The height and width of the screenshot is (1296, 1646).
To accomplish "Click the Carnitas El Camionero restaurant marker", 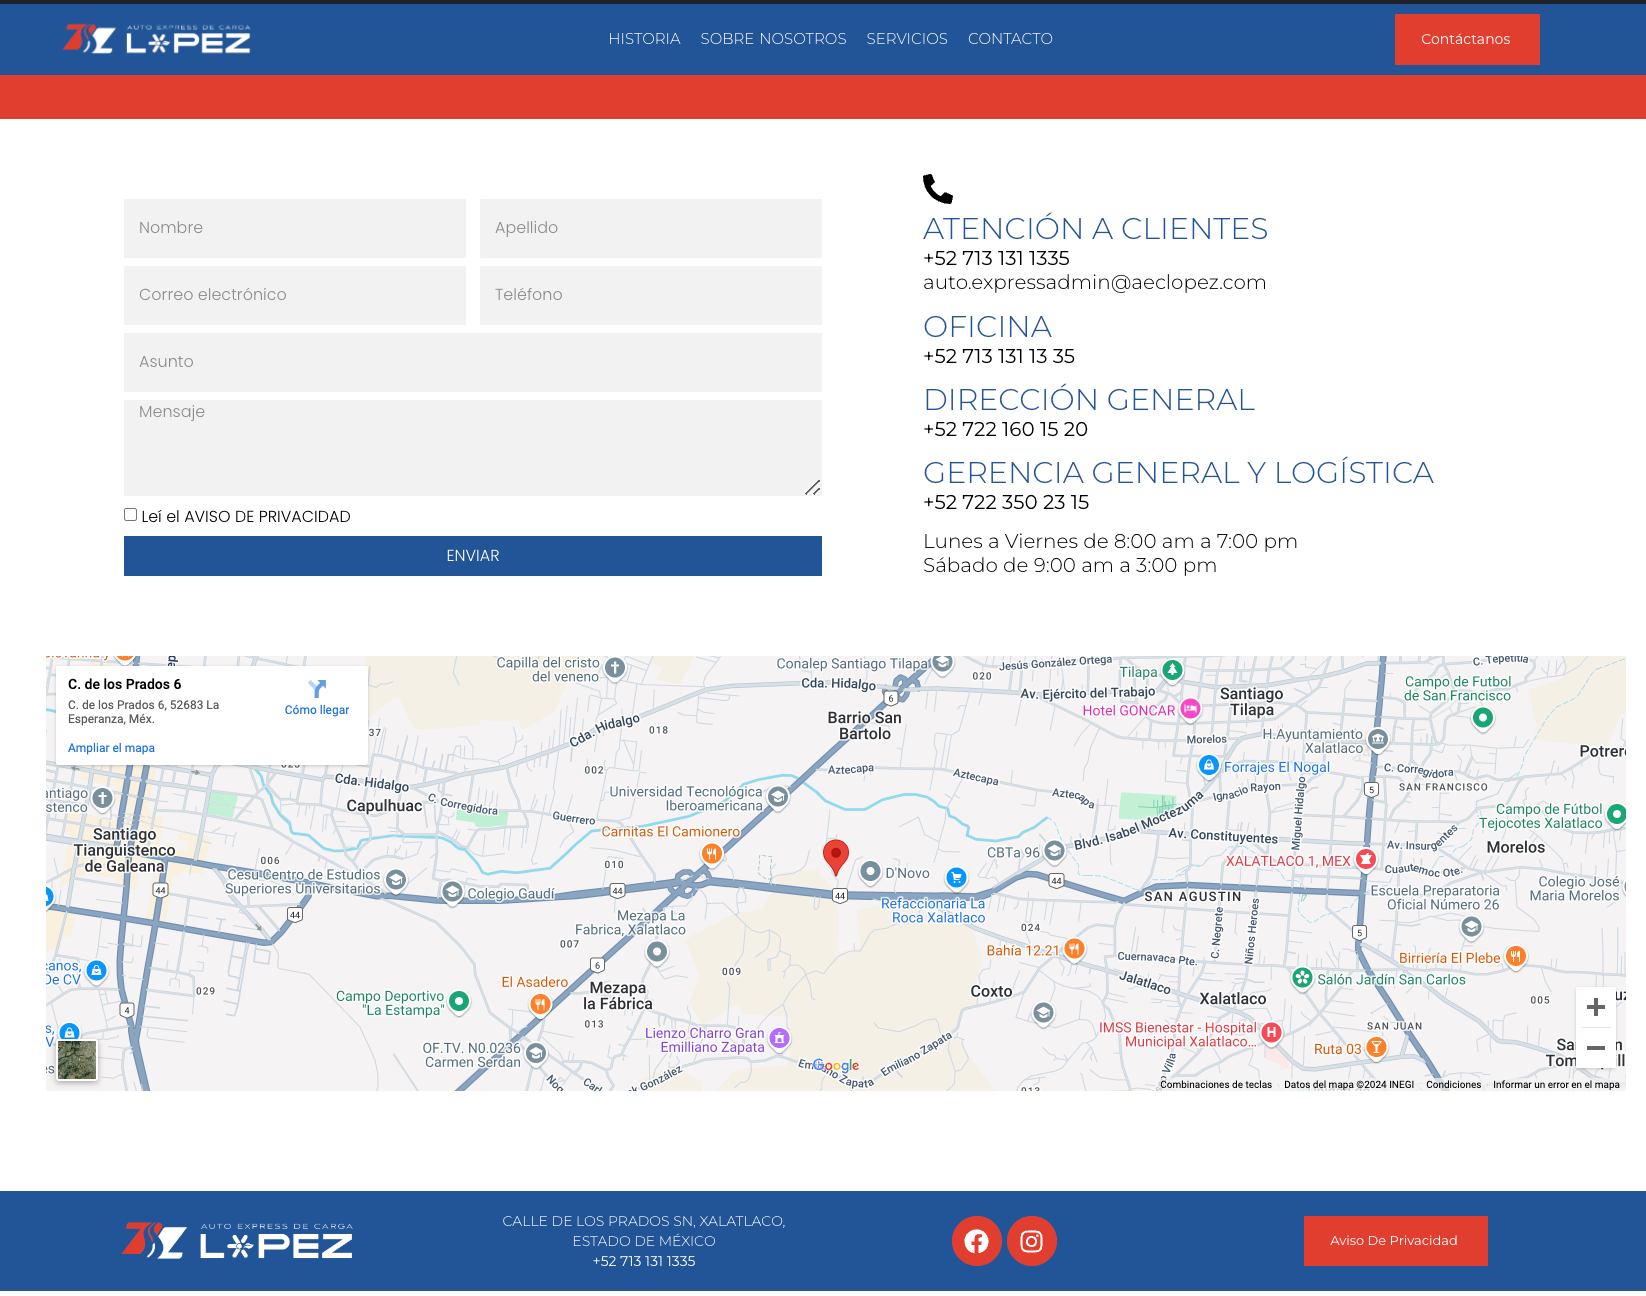I will point(711,853).
